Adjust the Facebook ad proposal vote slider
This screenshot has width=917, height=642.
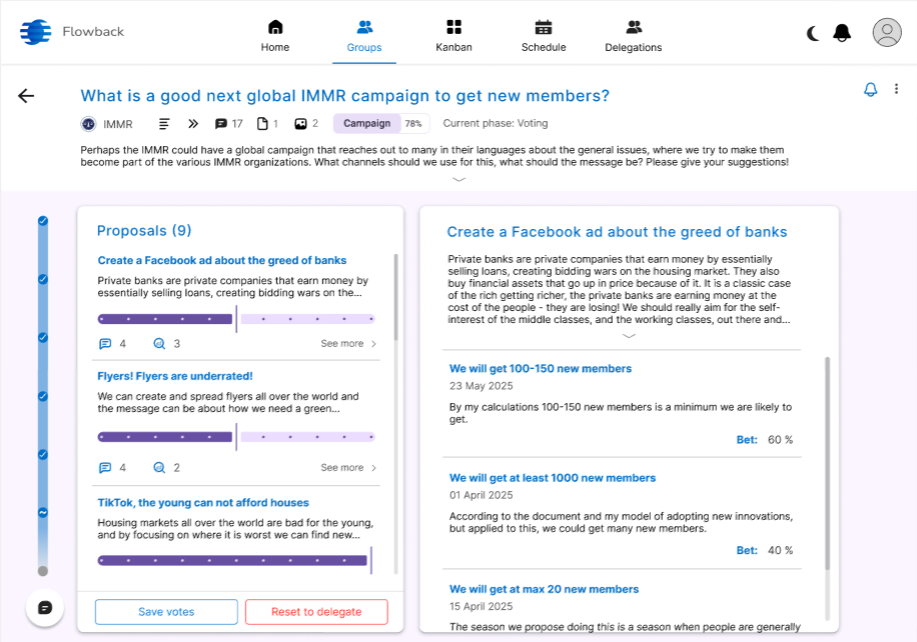coord(236,319)
